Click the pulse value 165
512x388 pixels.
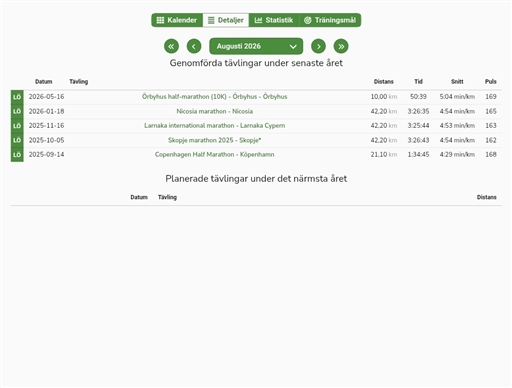(x=491, y=111)
